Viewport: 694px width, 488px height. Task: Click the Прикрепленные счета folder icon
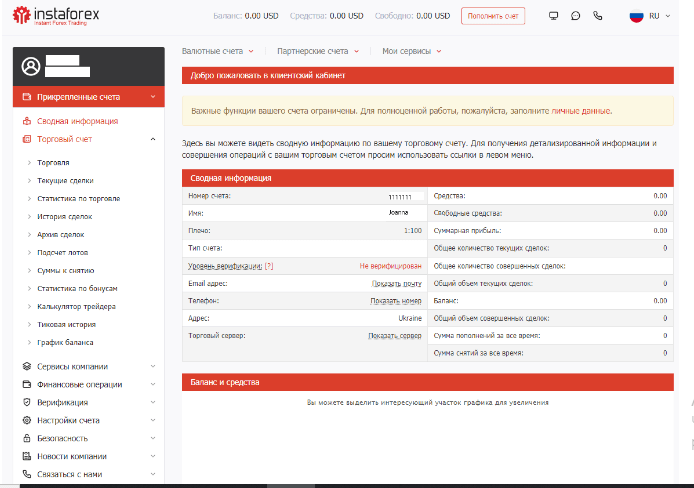[27, 96]
